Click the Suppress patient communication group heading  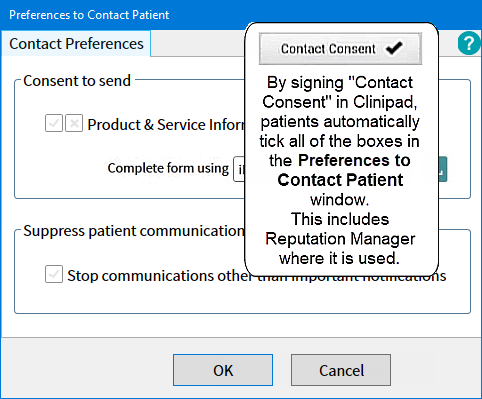point(134,231)
